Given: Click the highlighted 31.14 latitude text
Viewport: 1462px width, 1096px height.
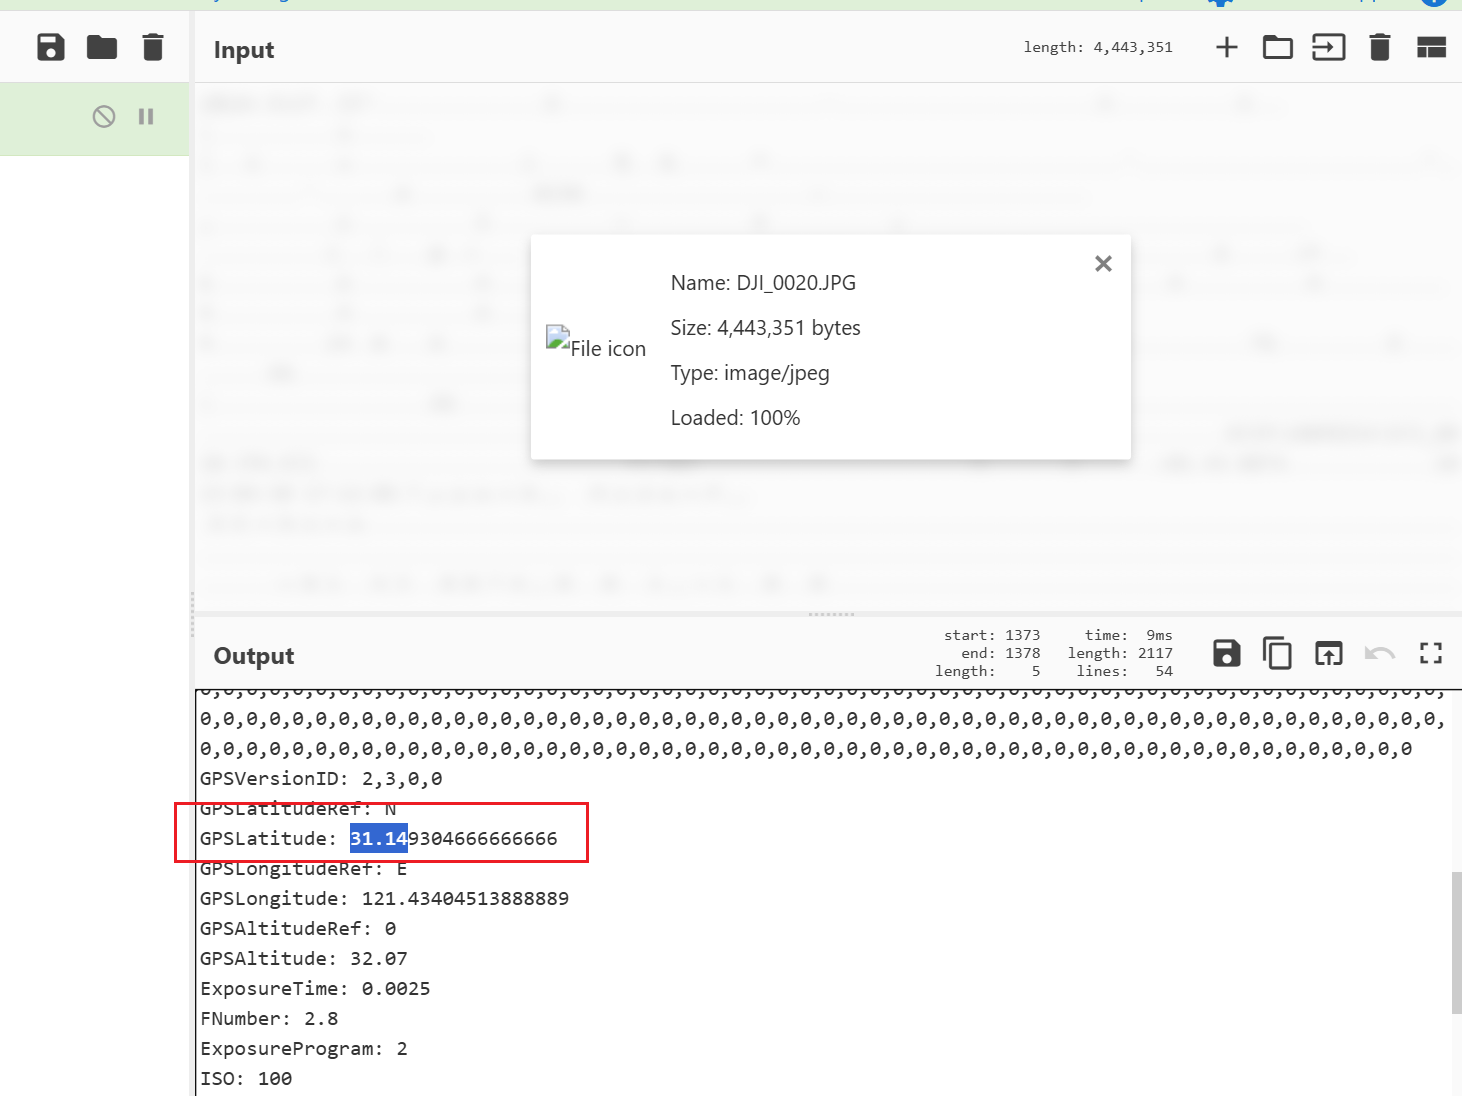Looking at the screenshot, I should click(378, 839).
